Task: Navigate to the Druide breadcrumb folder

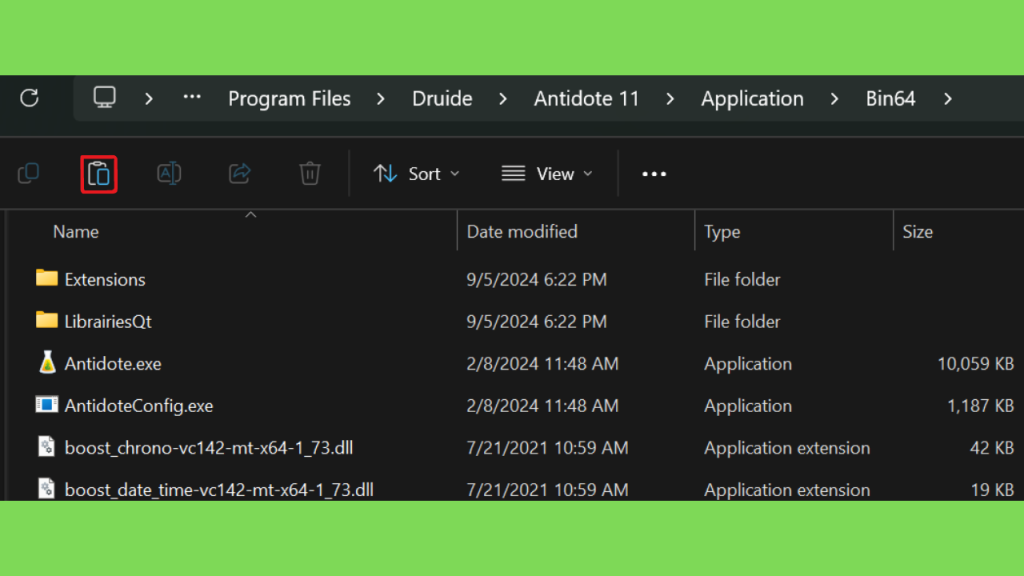Action: [x=442, y=99]
